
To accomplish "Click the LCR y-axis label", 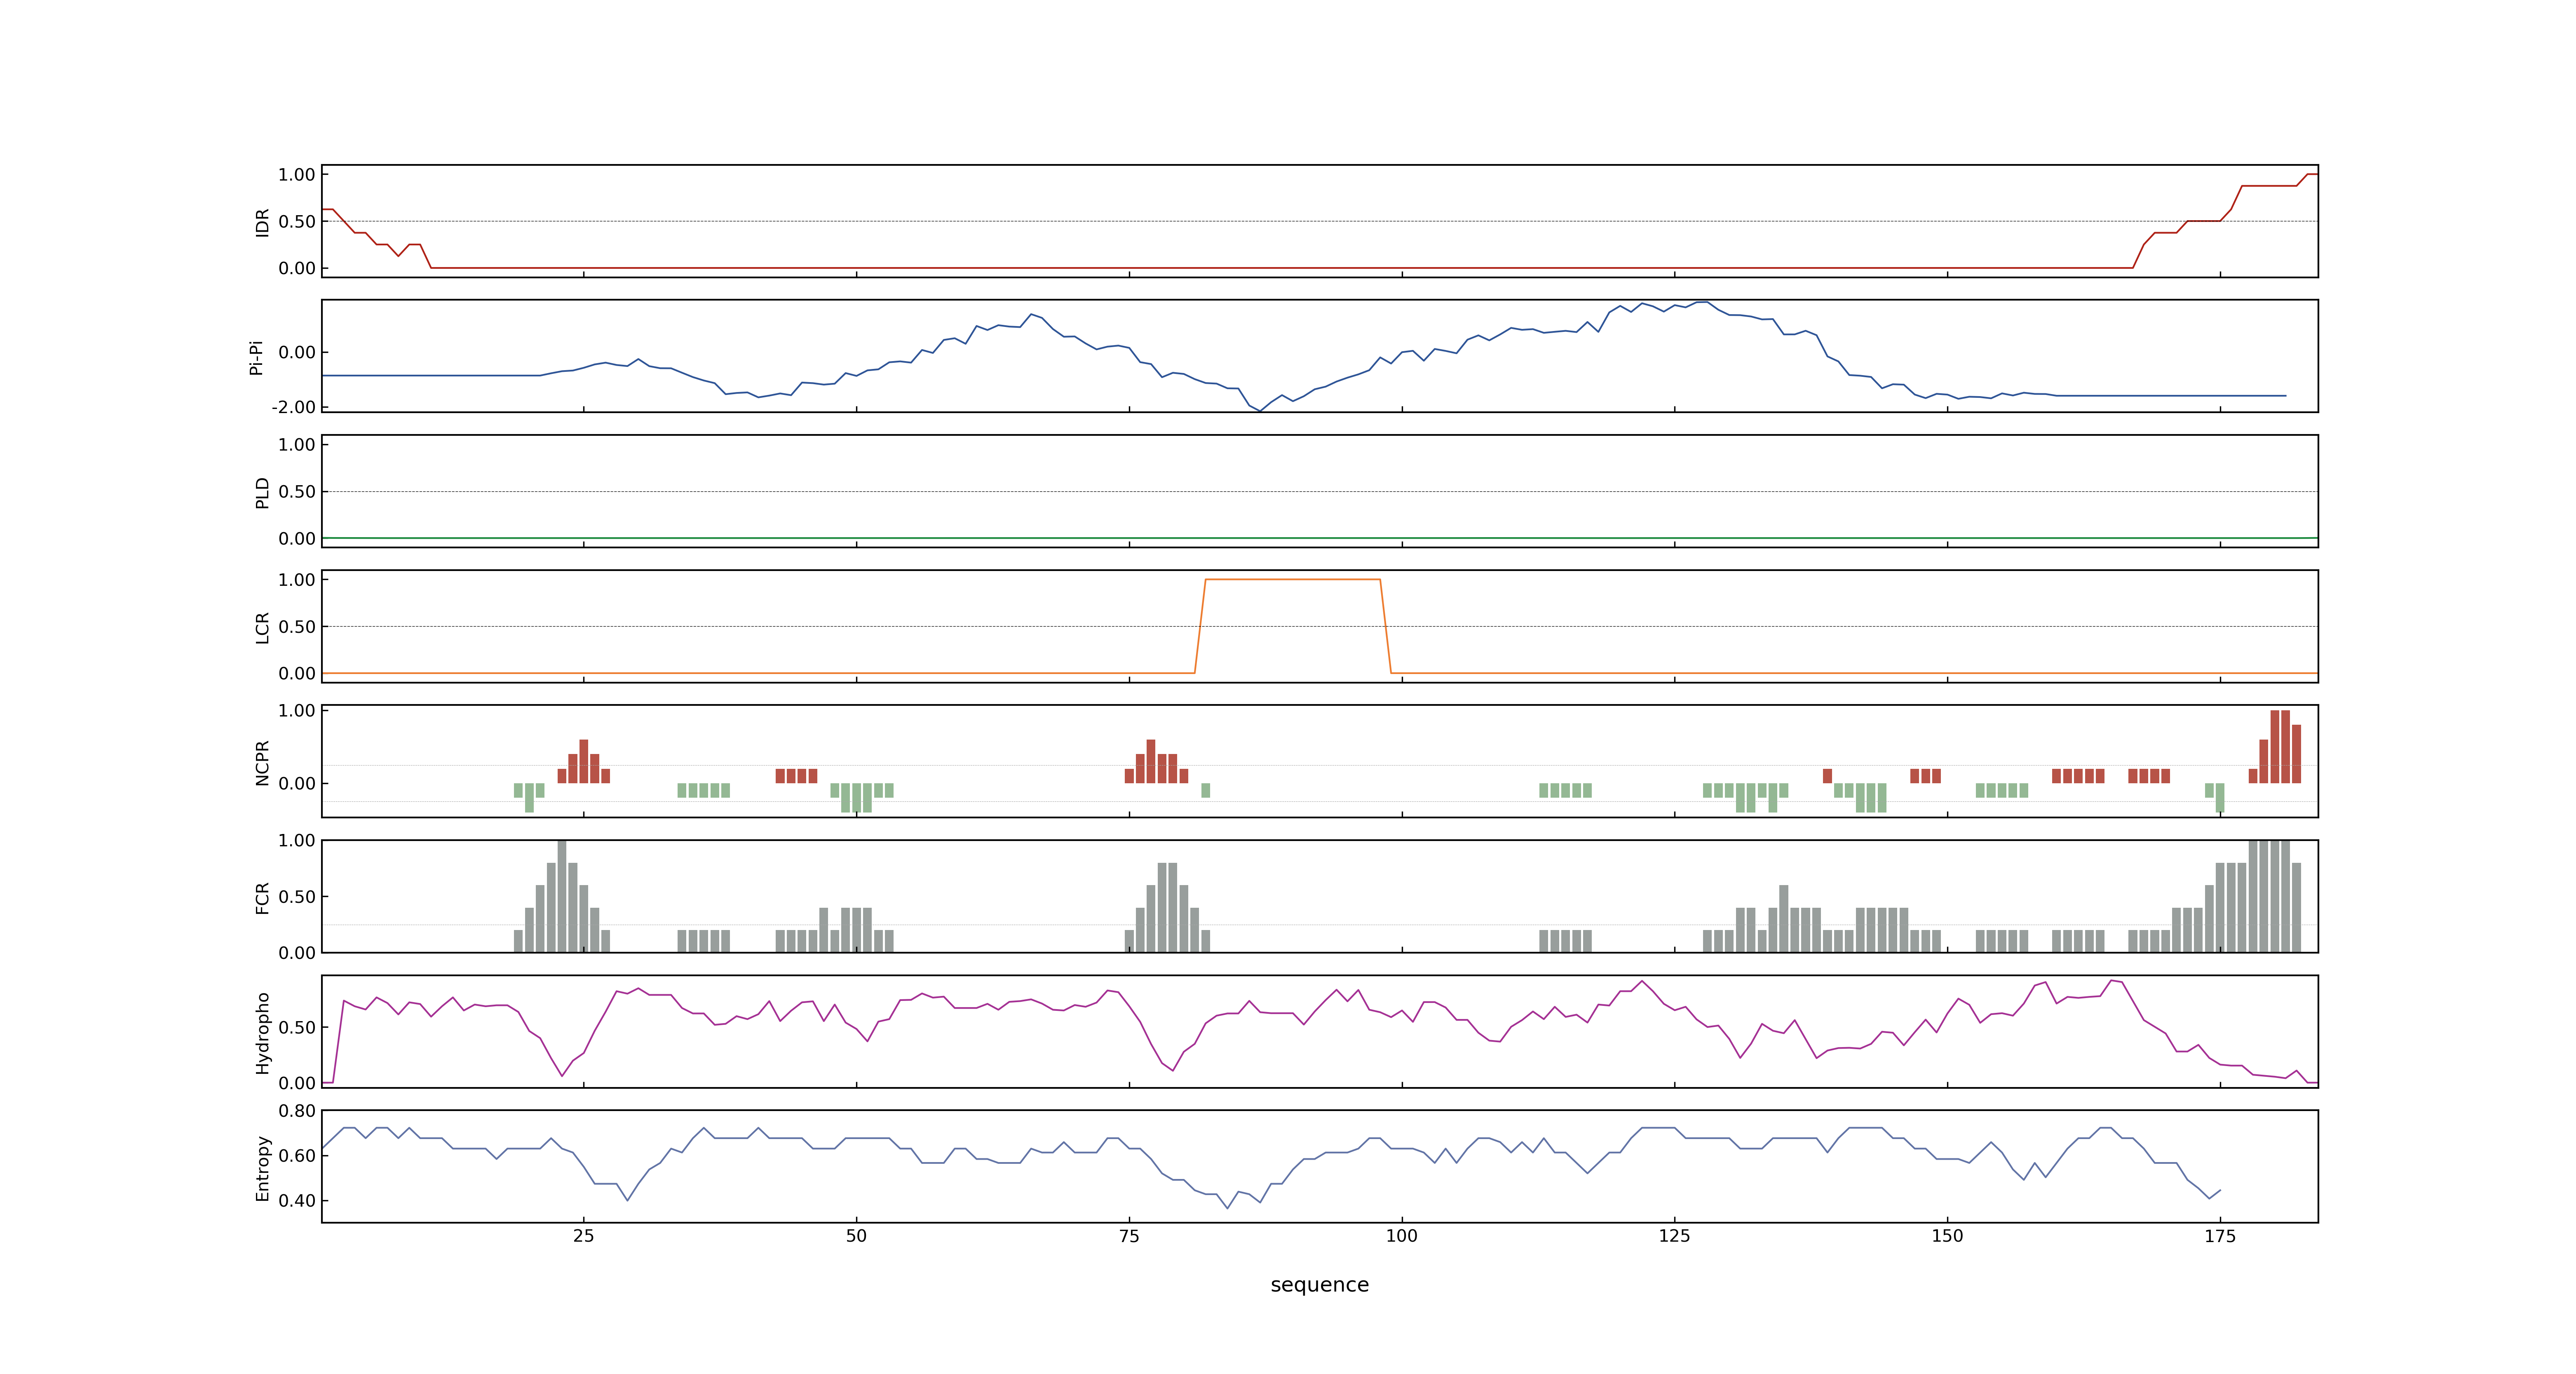I will tap(262, 627).
